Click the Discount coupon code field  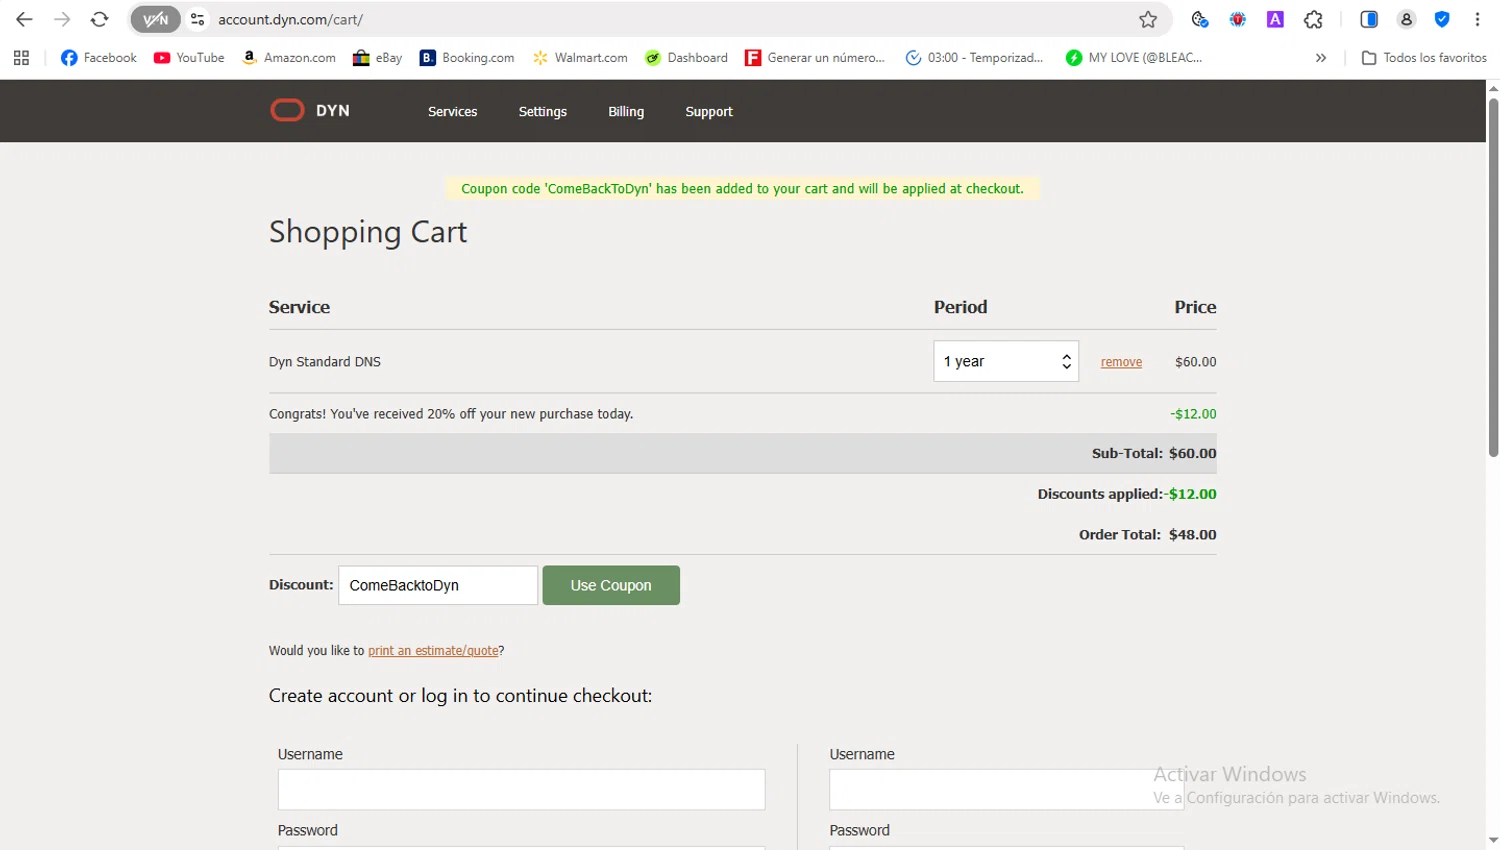click(438, 585)
